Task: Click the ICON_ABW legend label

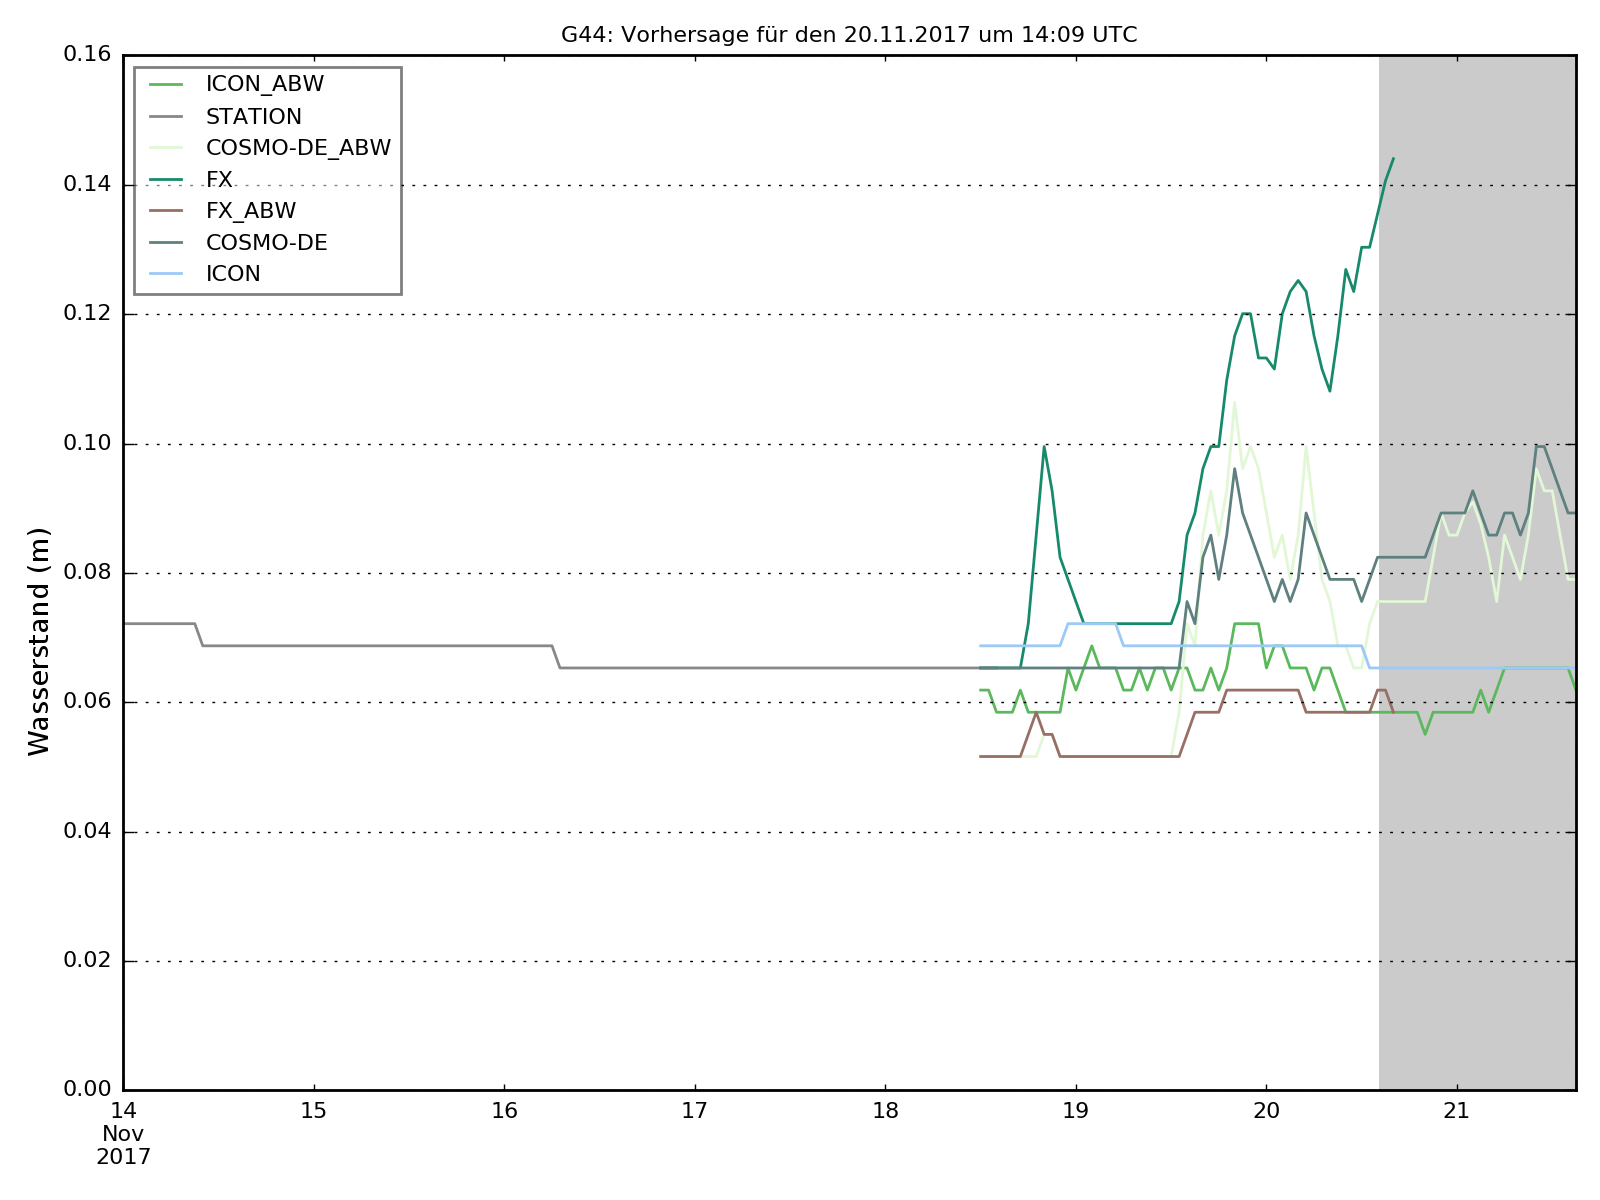Action: tap(264, 84)
